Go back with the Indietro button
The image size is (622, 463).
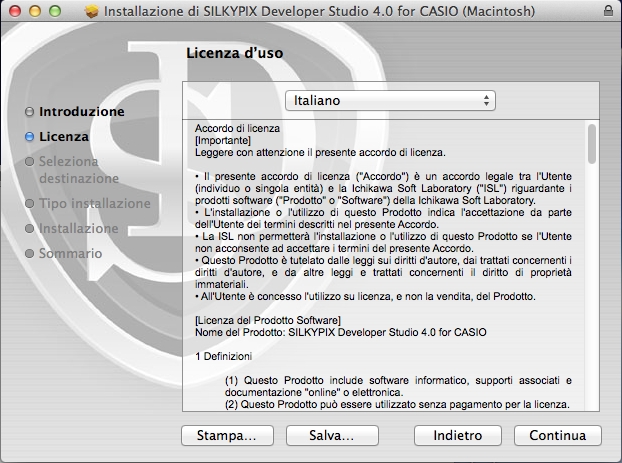pos(458,435)
